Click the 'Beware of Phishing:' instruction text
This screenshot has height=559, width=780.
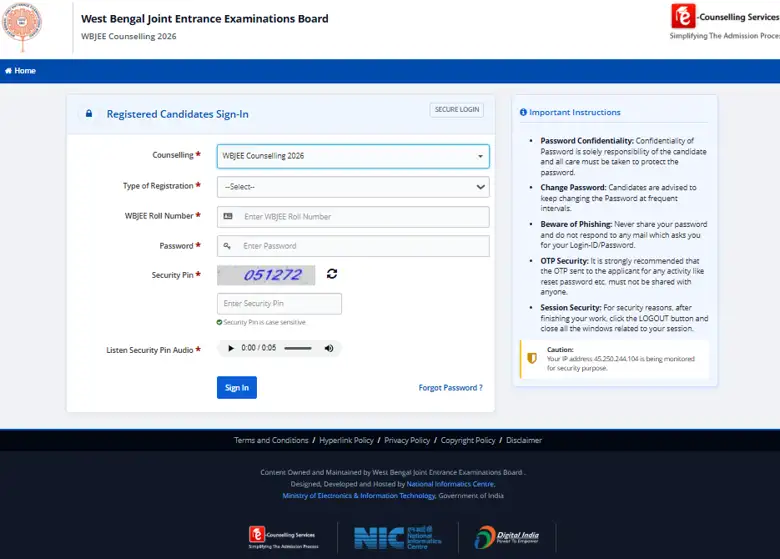[x=576, y=224]
